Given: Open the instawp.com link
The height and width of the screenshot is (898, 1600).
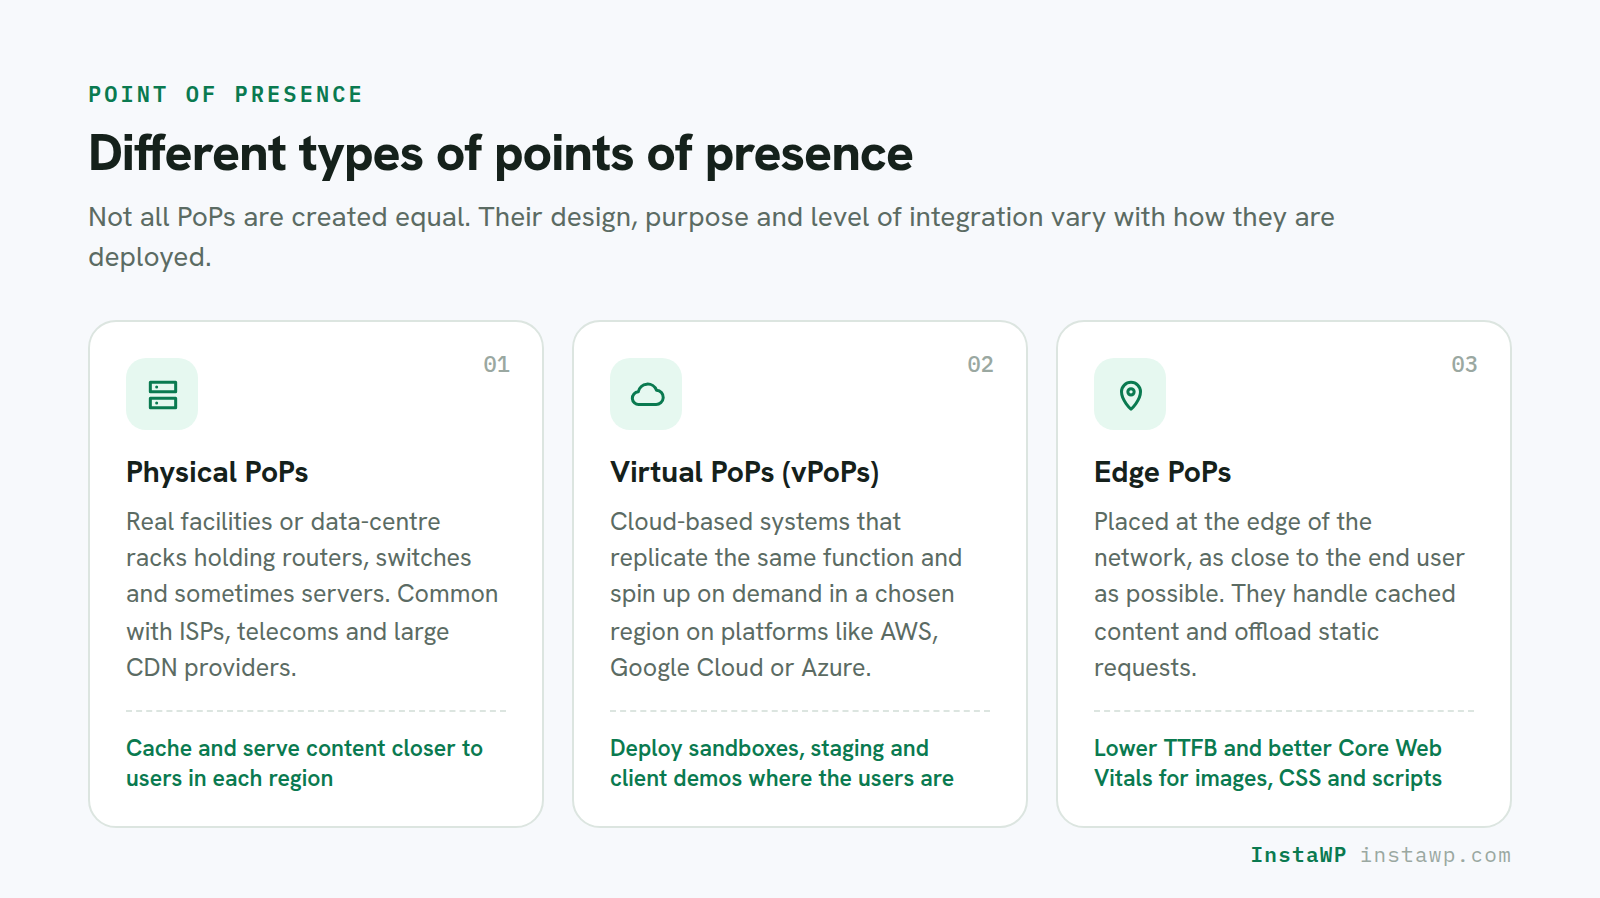Looking at the screenshot, I should click(x=1435, y=855).
